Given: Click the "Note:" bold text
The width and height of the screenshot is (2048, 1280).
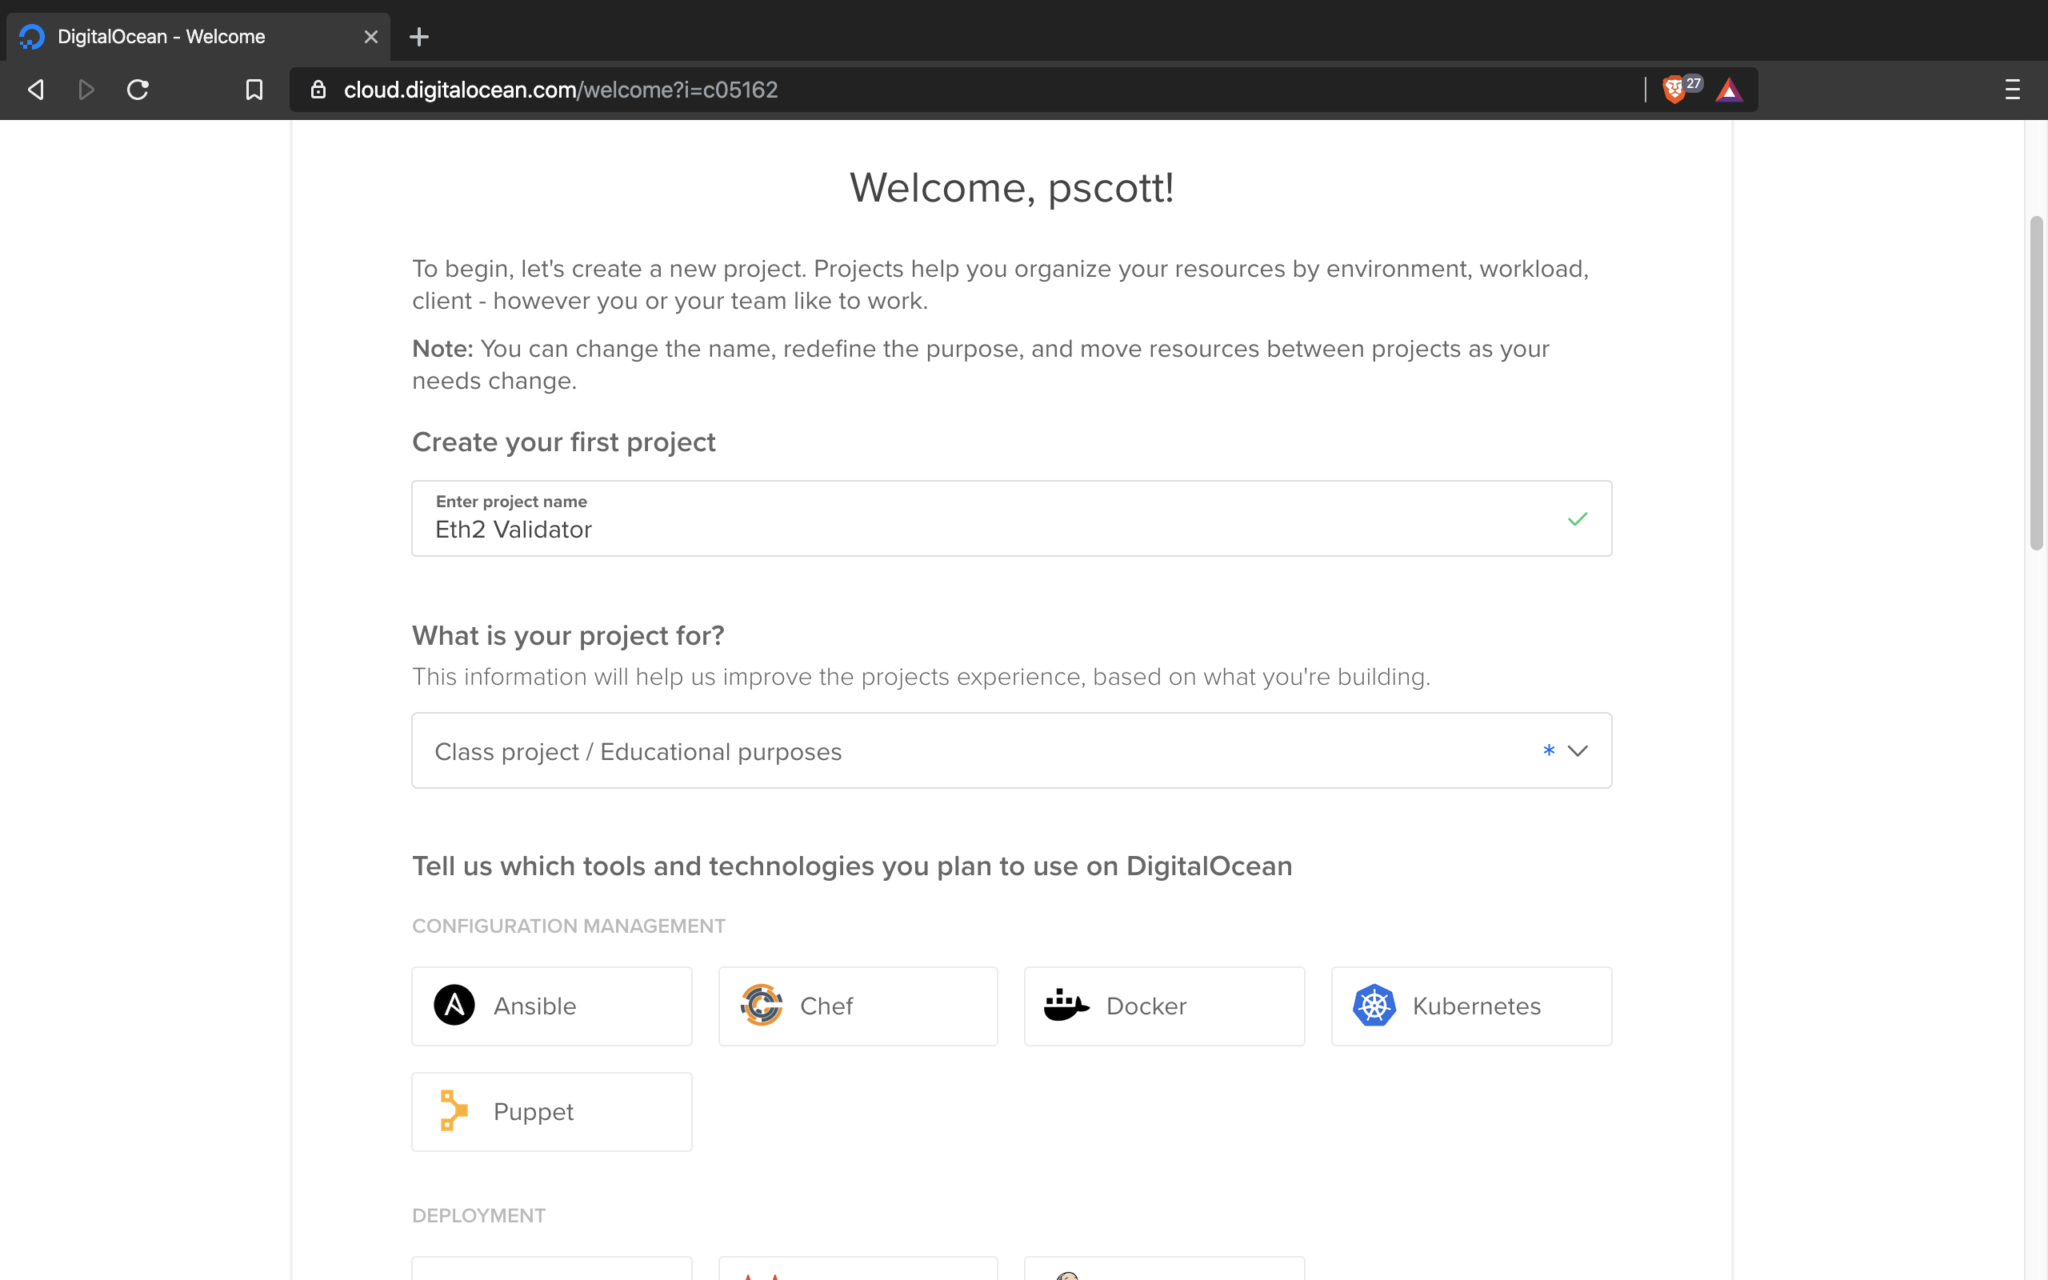Looking at the screenshot, I should point(442,349).
